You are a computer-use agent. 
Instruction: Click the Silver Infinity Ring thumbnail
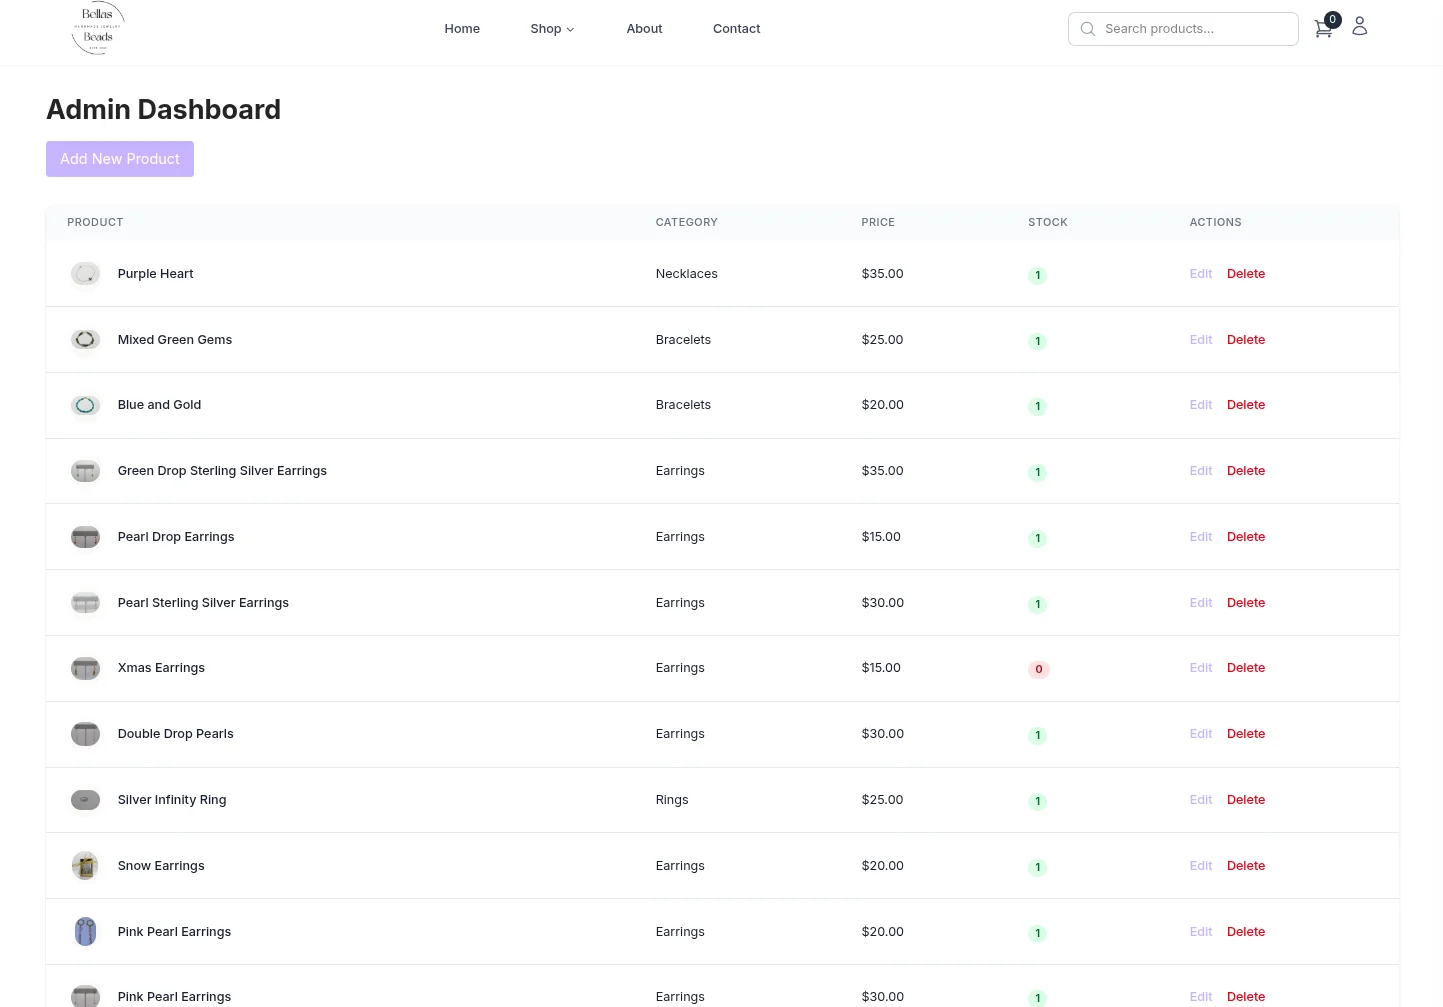pyautogui.click(x=85, y=799)
